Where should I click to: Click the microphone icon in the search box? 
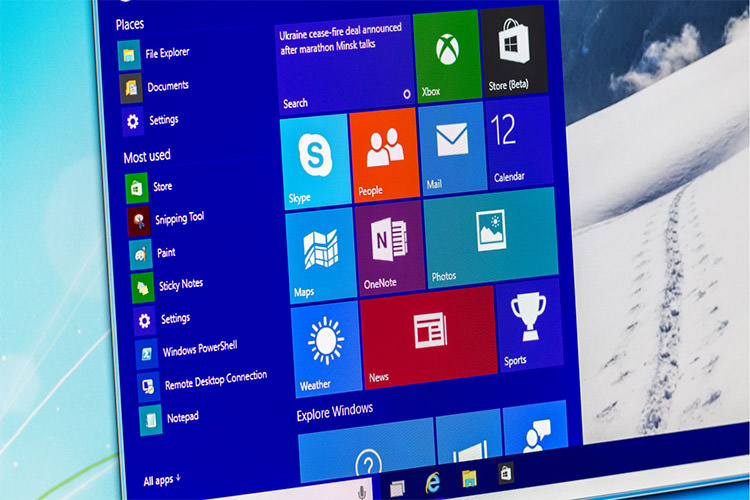(362, 492)
